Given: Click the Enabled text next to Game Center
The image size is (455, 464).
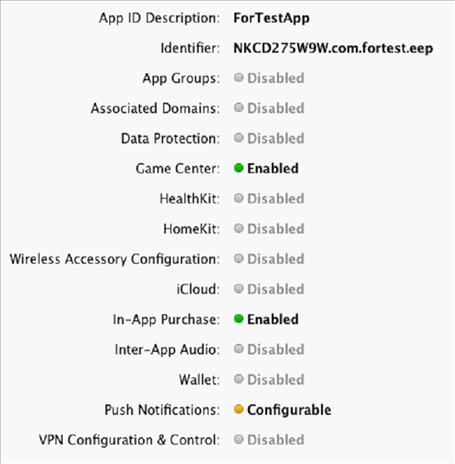Looking at the screenshot, I should click(x=273, y=168).
